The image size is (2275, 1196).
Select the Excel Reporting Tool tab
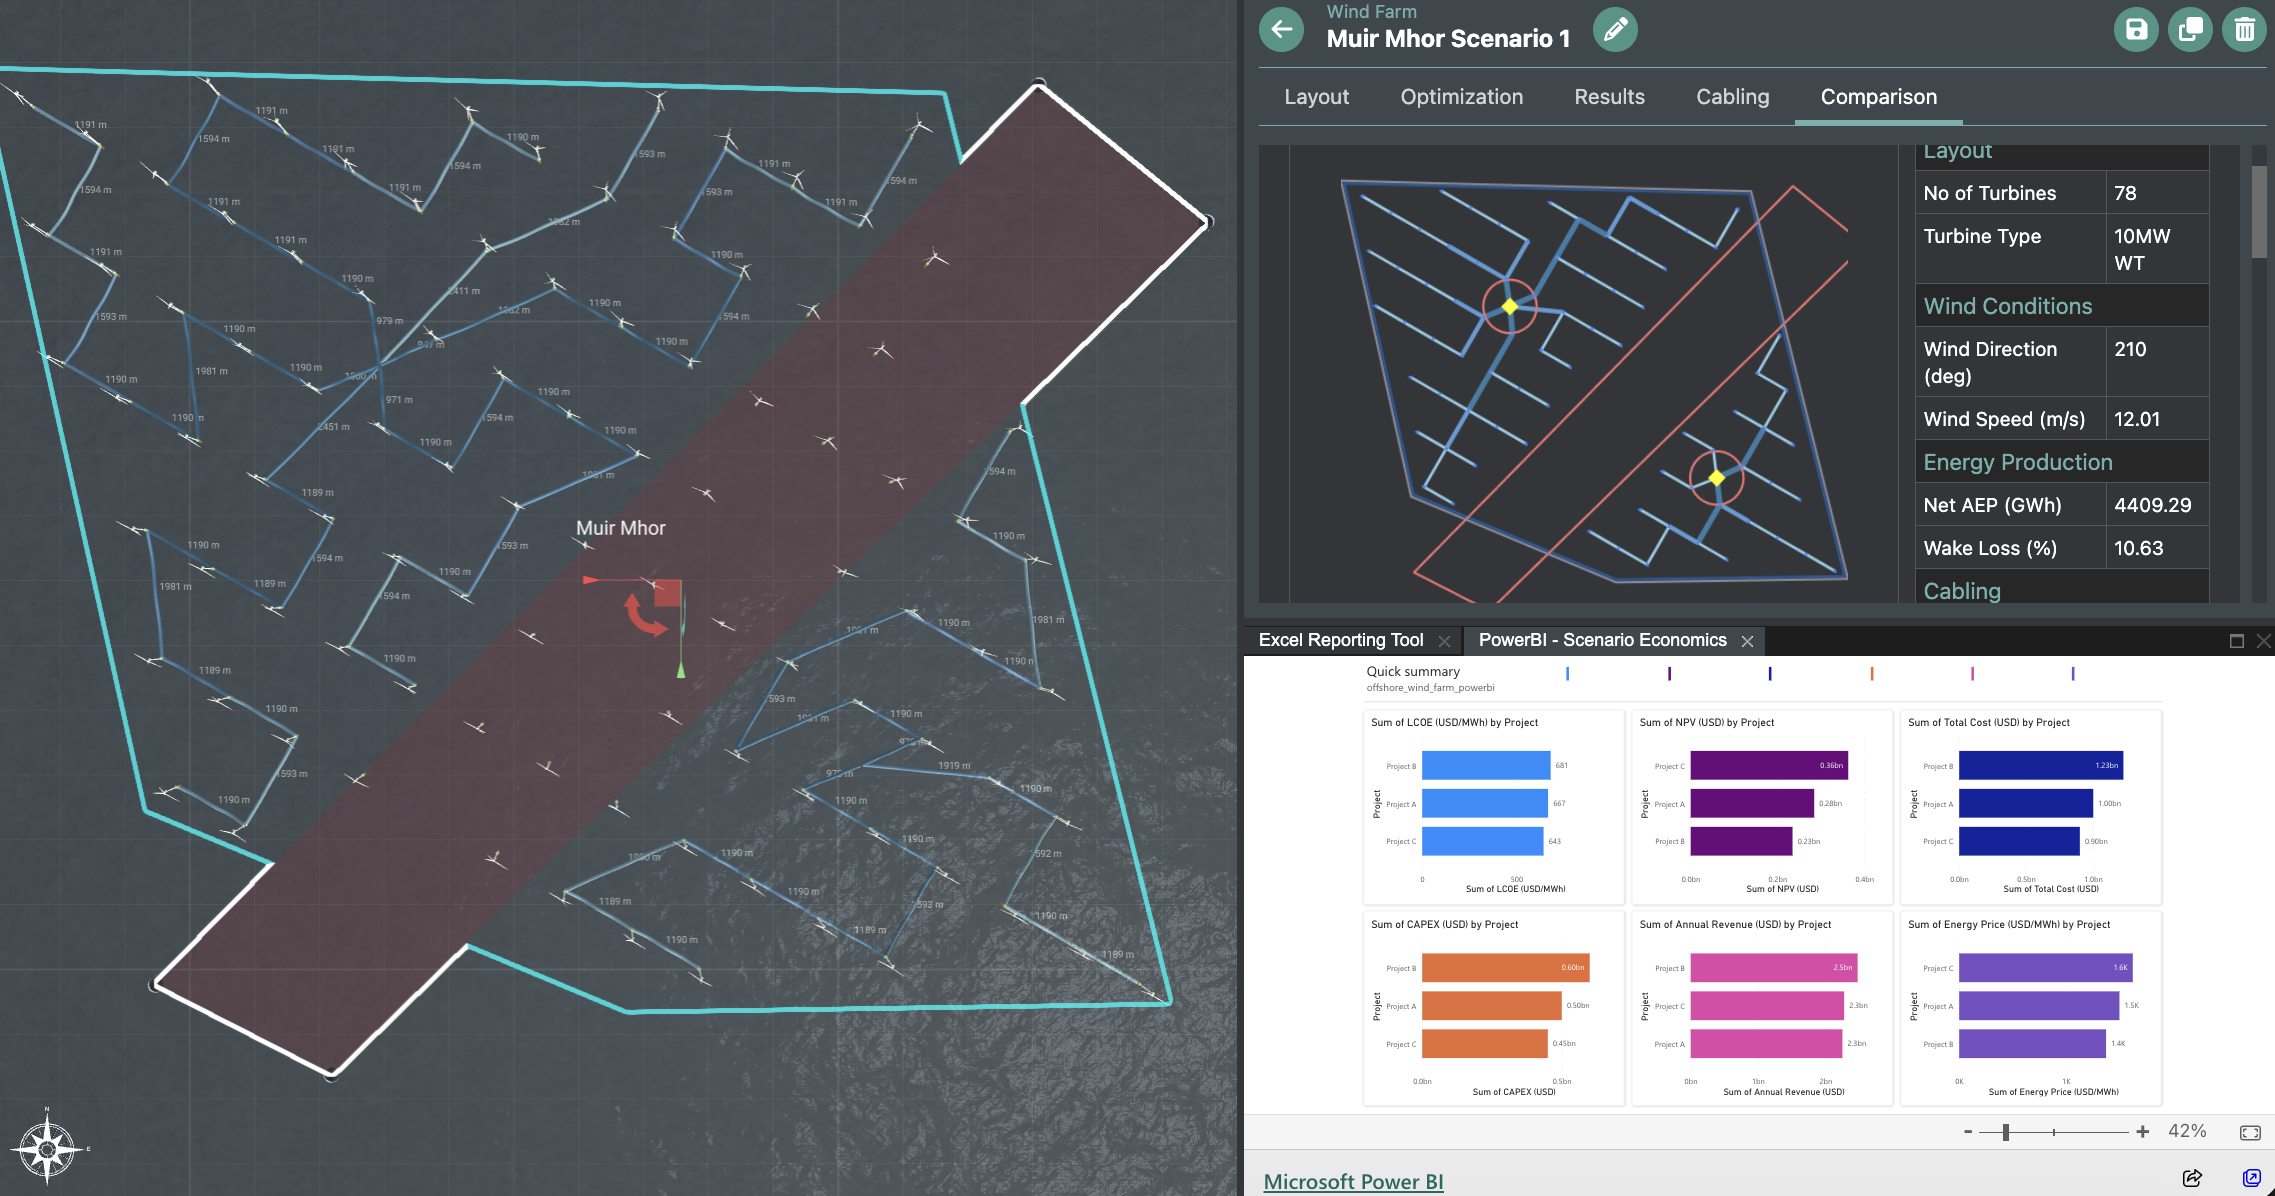(x=1340, y=640)
